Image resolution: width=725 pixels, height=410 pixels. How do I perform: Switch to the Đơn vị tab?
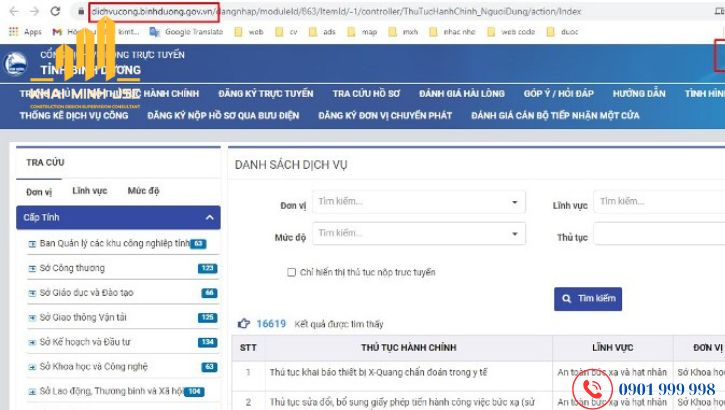pyautogui.click(x=39, y=192)
